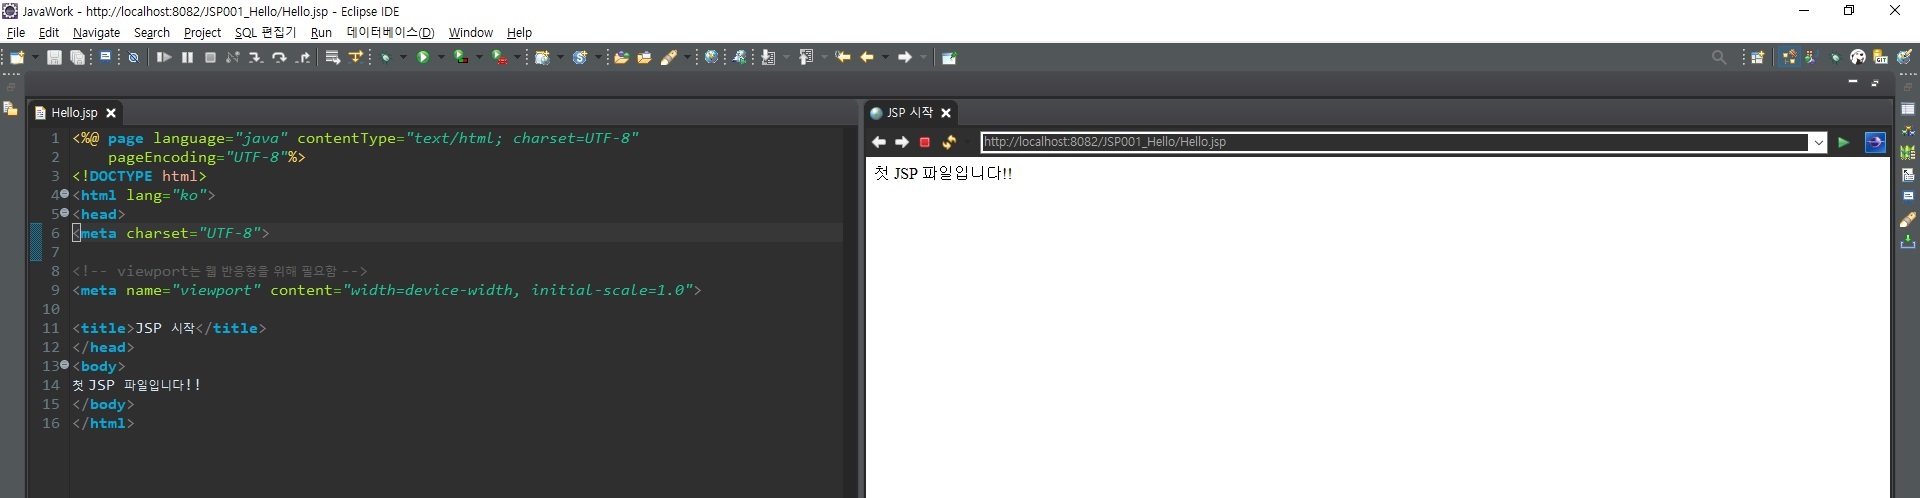Screen dimensions: 1920x498
Task: Click the toolbar Forward navigation arrow
Action: [x=905, y=58]
